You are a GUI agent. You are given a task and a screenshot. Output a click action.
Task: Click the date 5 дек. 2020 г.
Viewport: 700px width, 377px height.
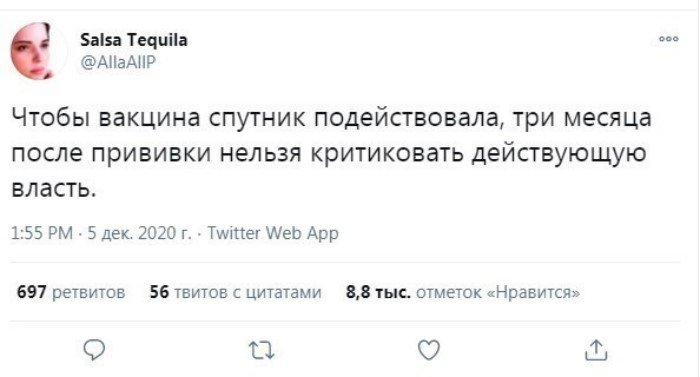pos(139,233)
